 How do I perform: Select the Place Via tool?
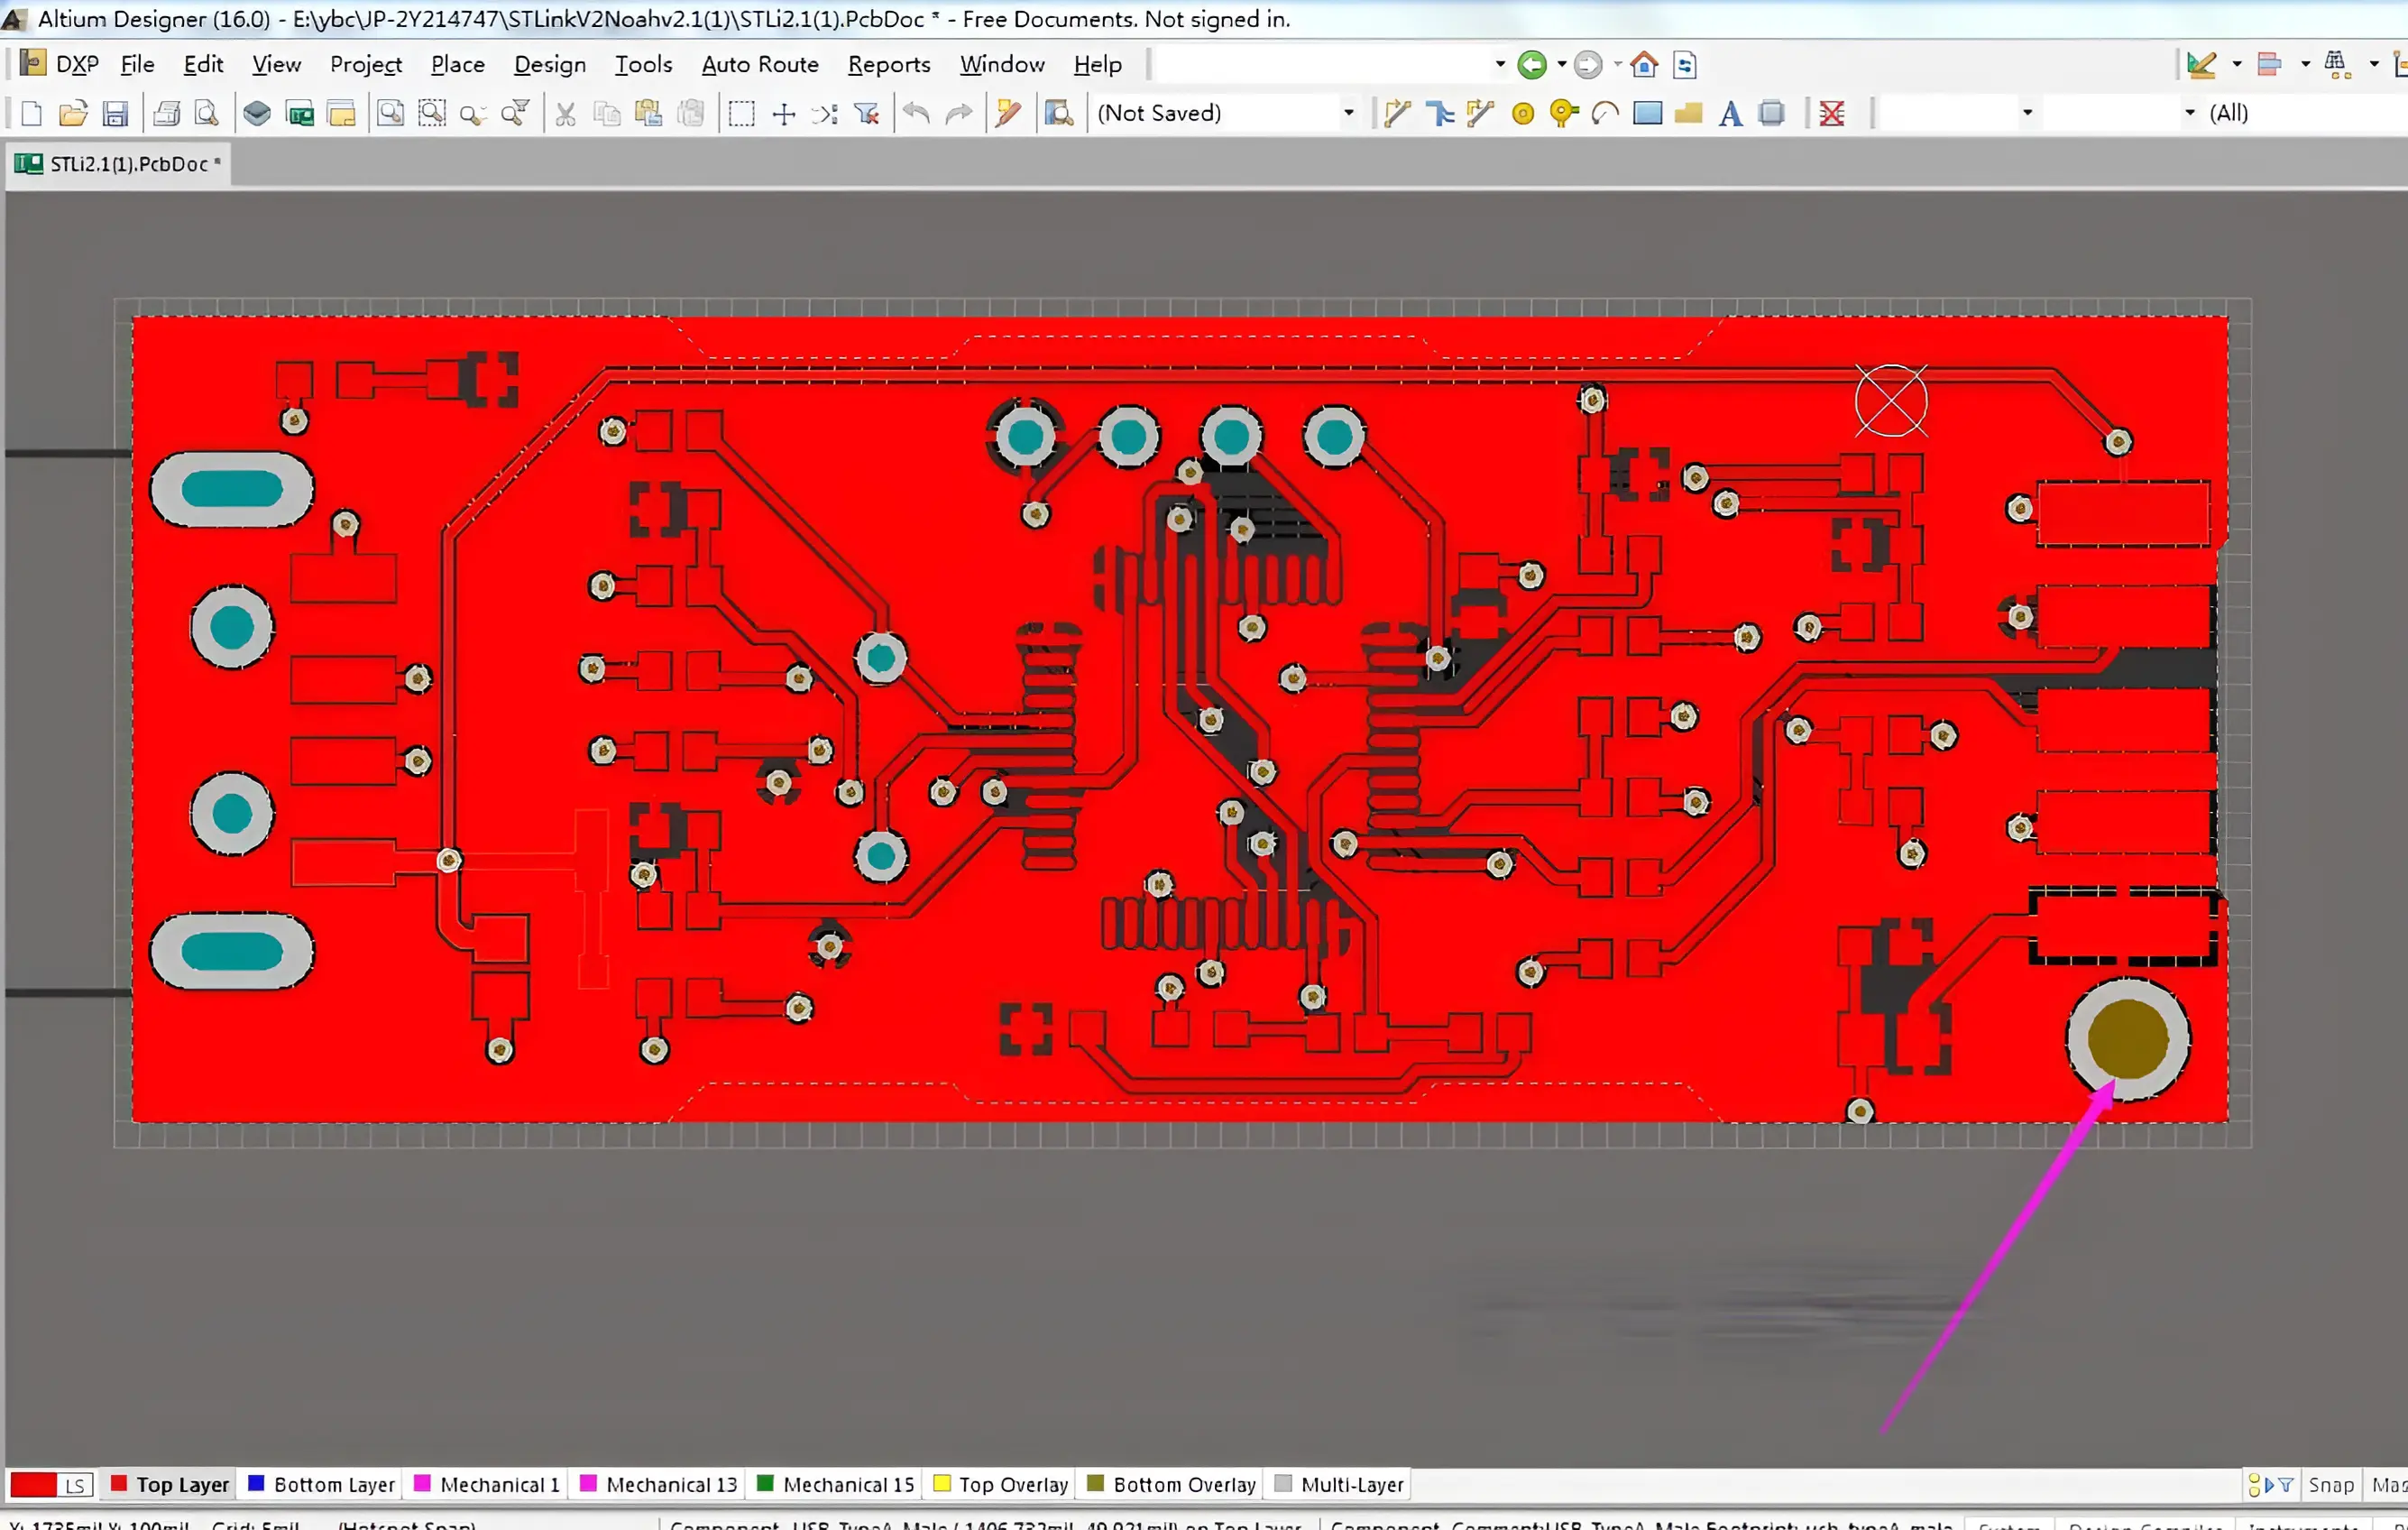point(1563,114)
